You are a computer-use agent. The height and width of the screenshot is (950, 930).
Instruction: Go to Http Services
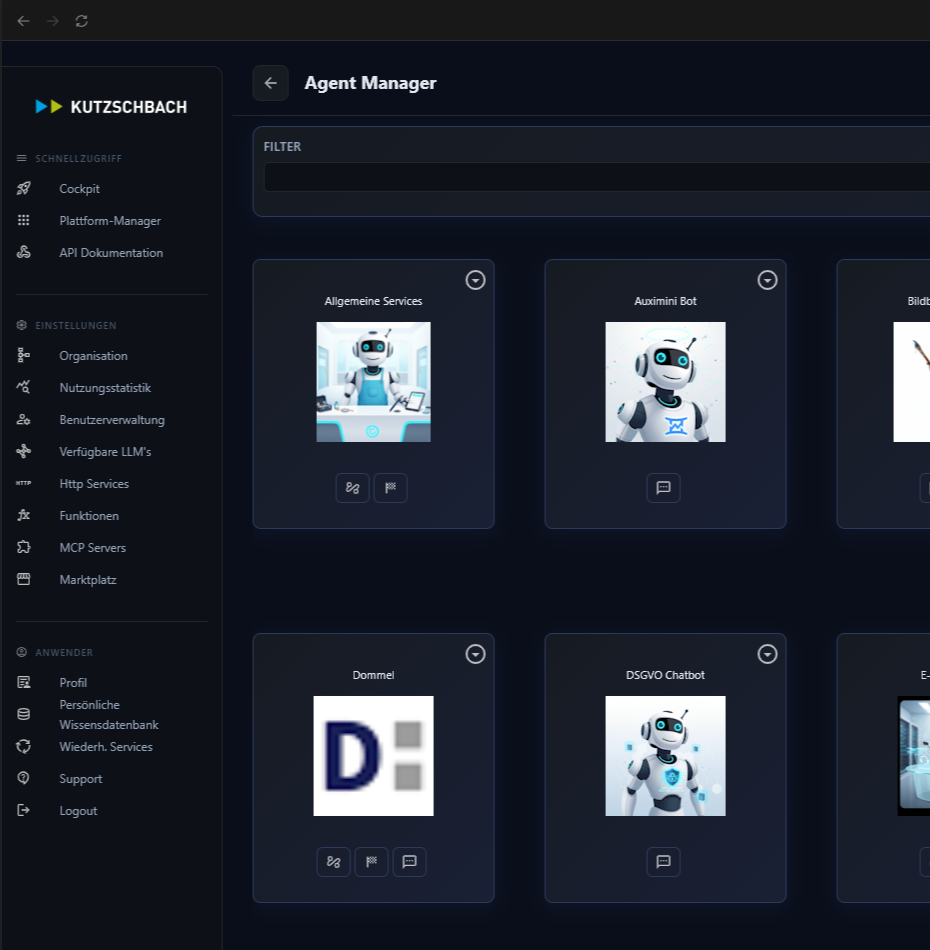(x=94, y=484)
